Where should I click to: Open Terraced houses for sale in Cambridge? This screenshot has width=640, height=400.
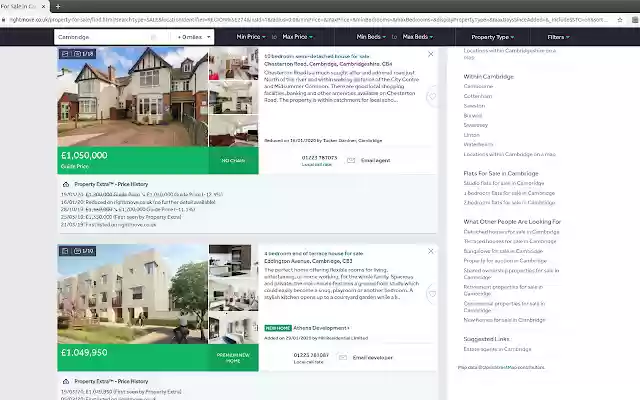[510, 241]
